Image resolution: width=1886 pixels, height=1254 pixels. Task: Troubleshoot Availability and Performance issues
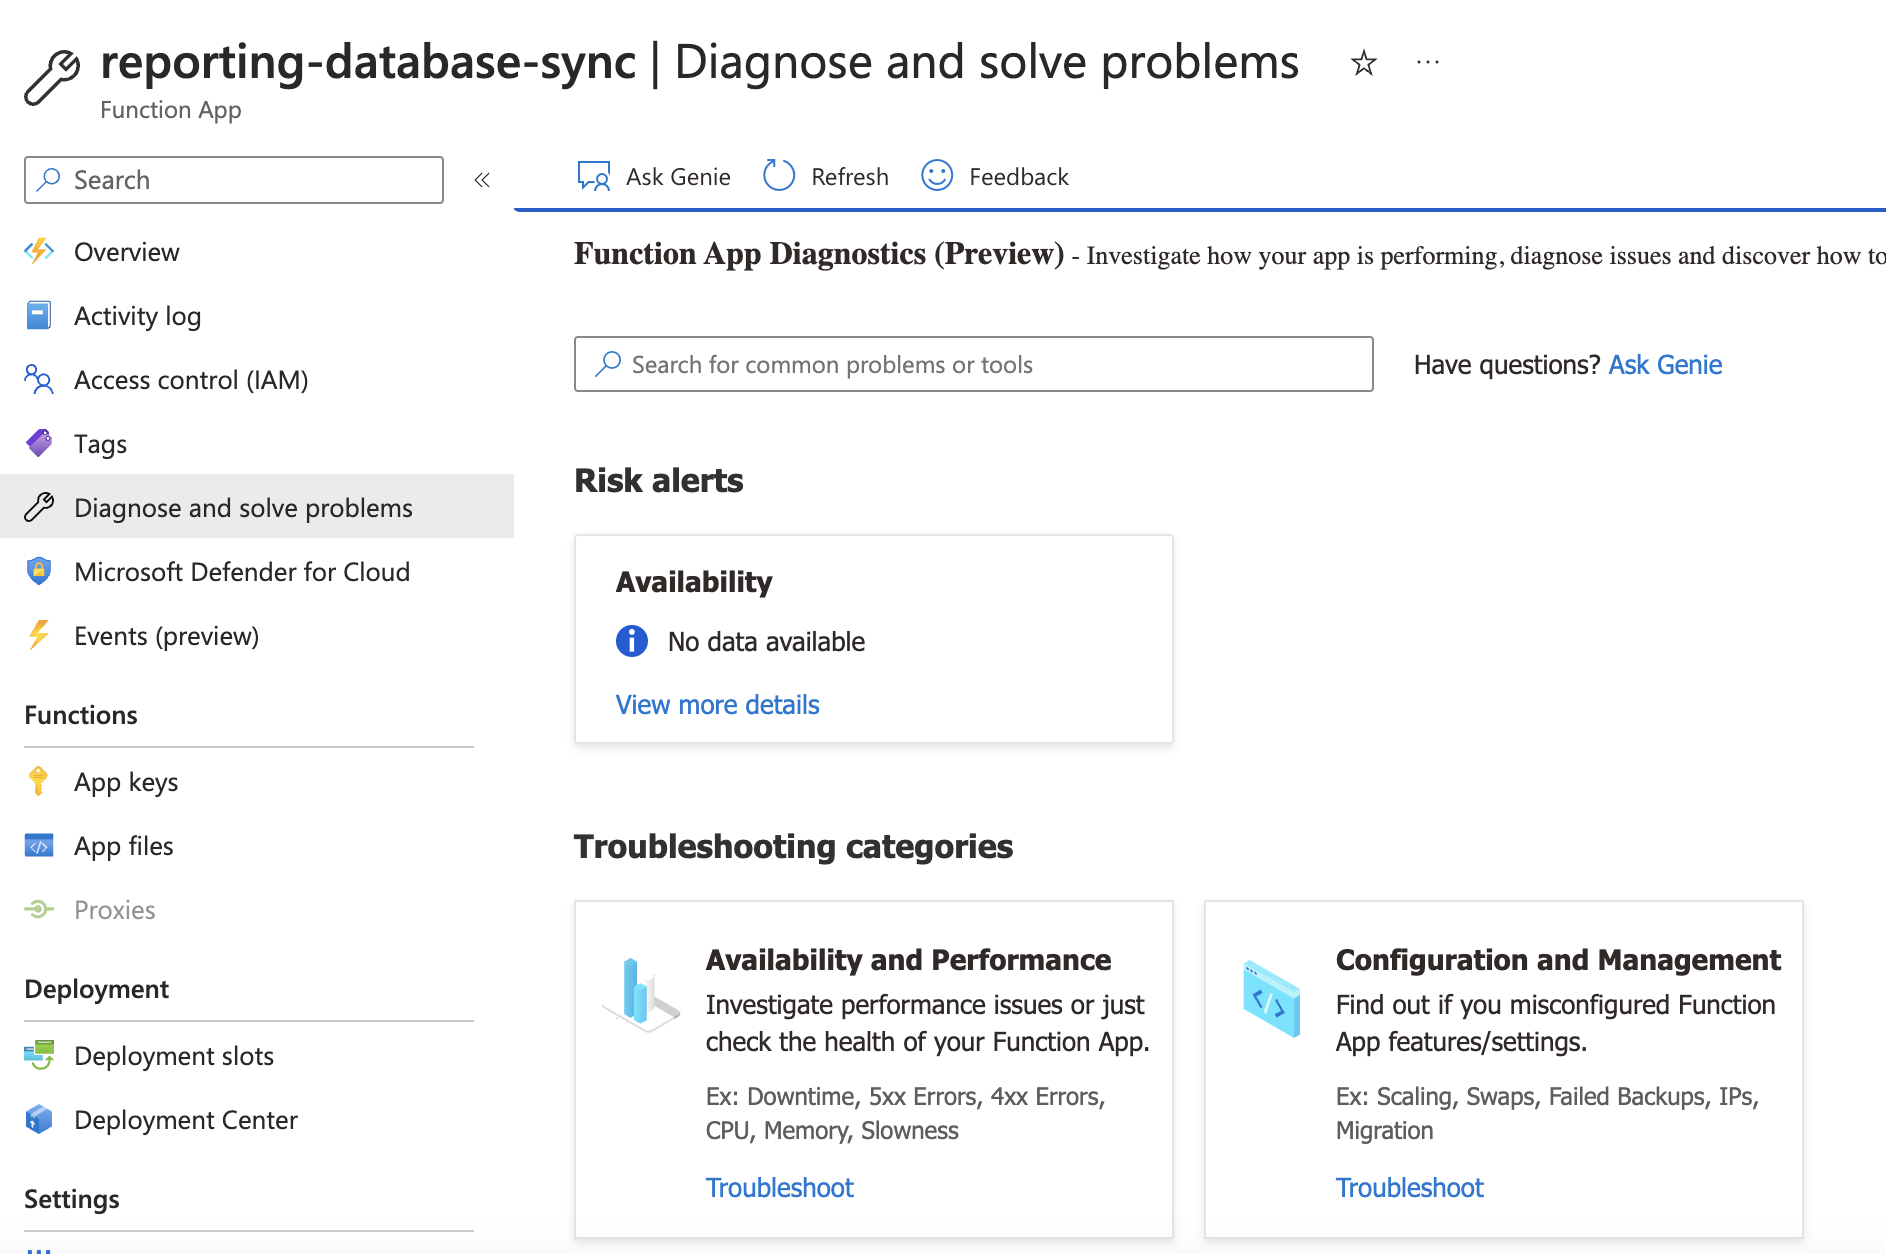[780, 1187]
